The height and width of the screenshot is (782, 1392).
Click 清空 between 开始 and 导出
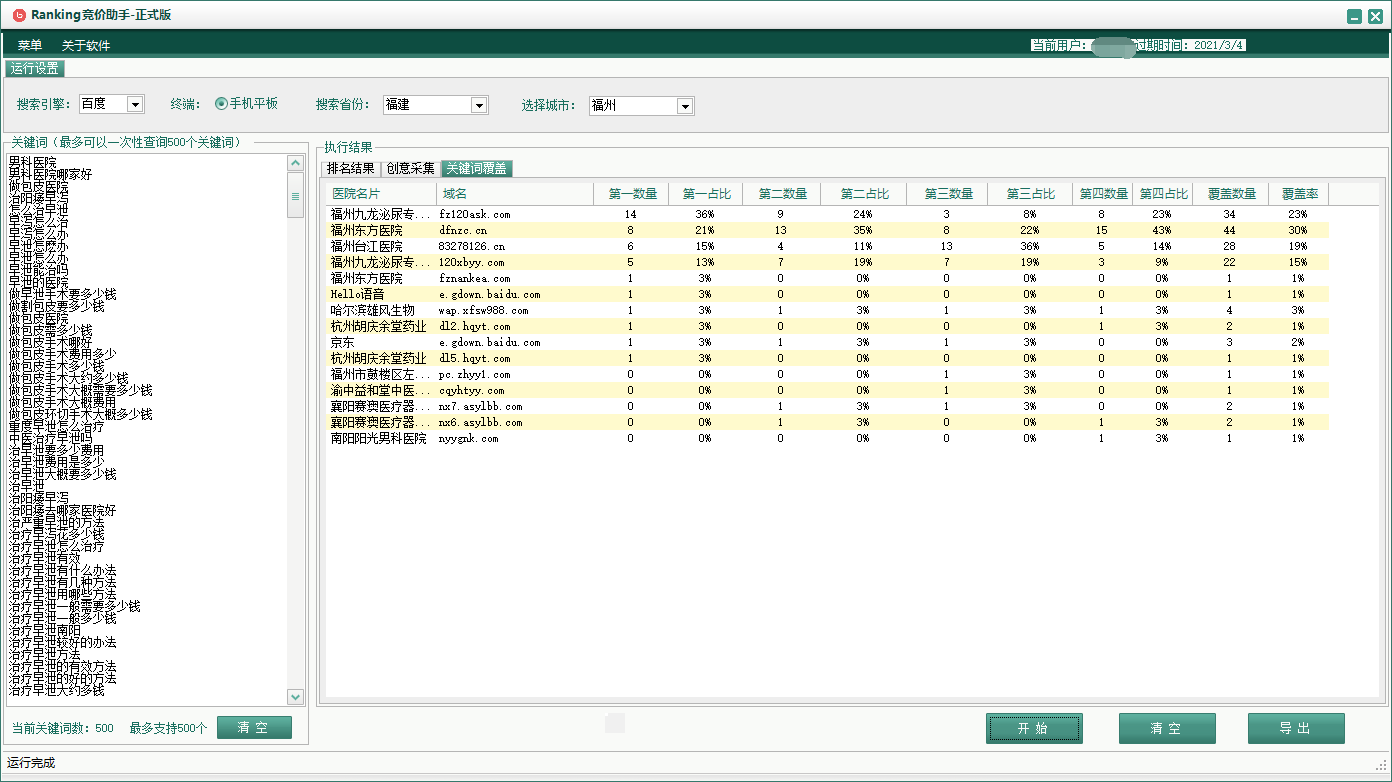(x=1167, y=728)
